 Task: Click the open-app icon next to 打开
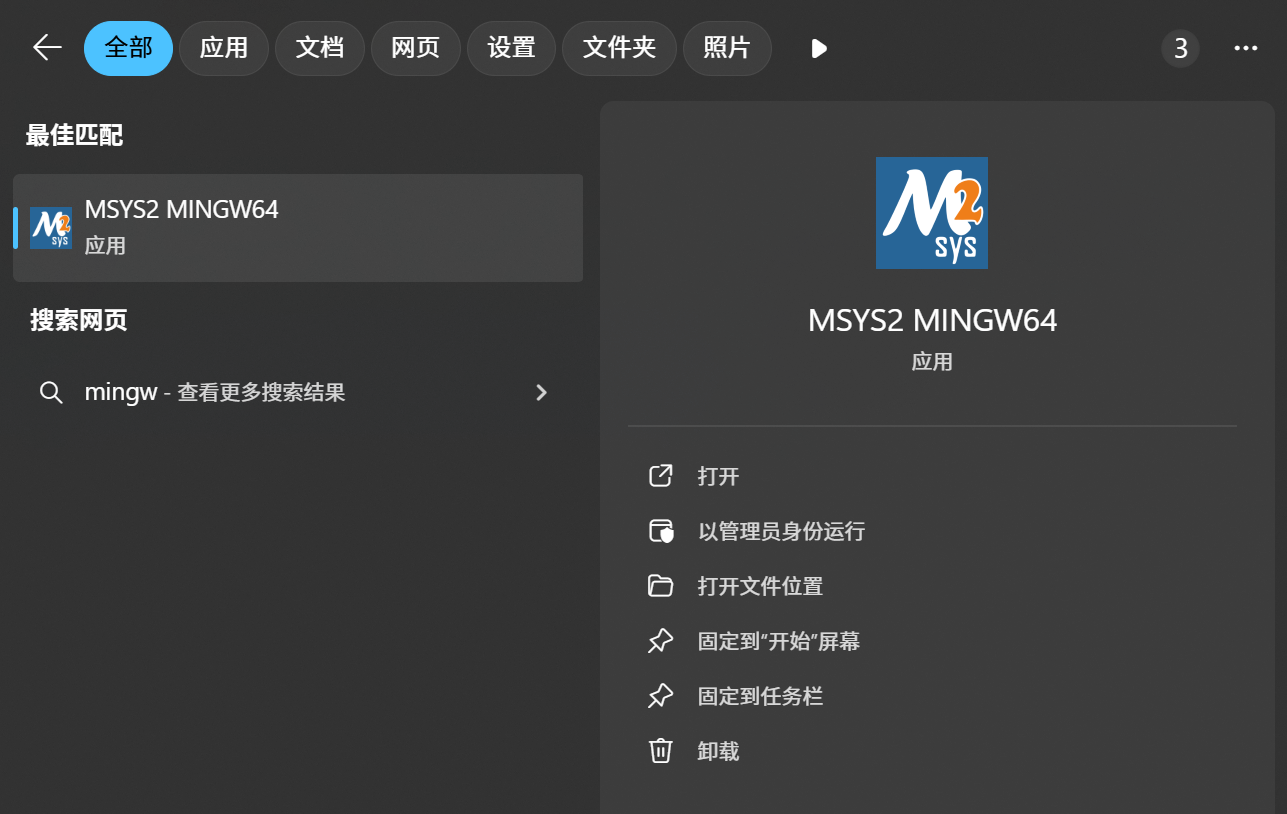[660, 476]
